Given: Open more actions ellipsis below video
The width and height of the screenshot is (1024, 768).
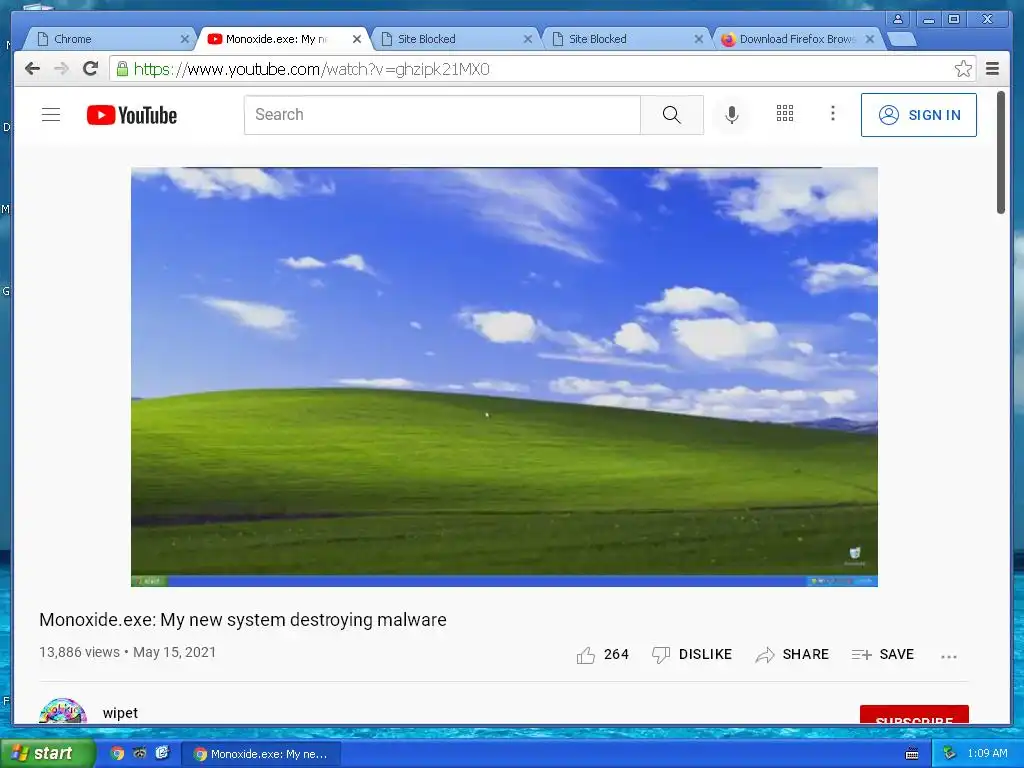Looking at the screenshot, I should [x=948, y=656].
